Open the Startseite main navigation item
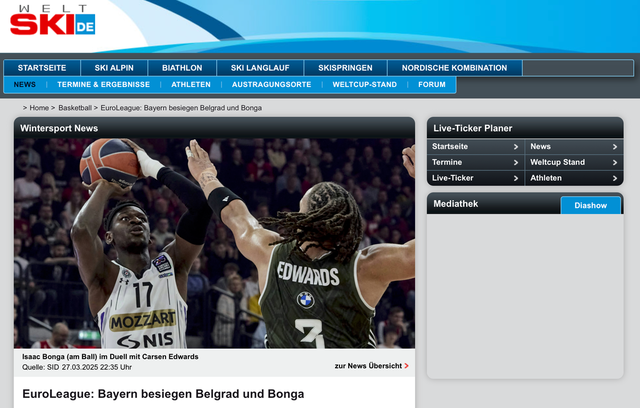The width and height of the screenshot is (640, 408). tap(41, 68)
